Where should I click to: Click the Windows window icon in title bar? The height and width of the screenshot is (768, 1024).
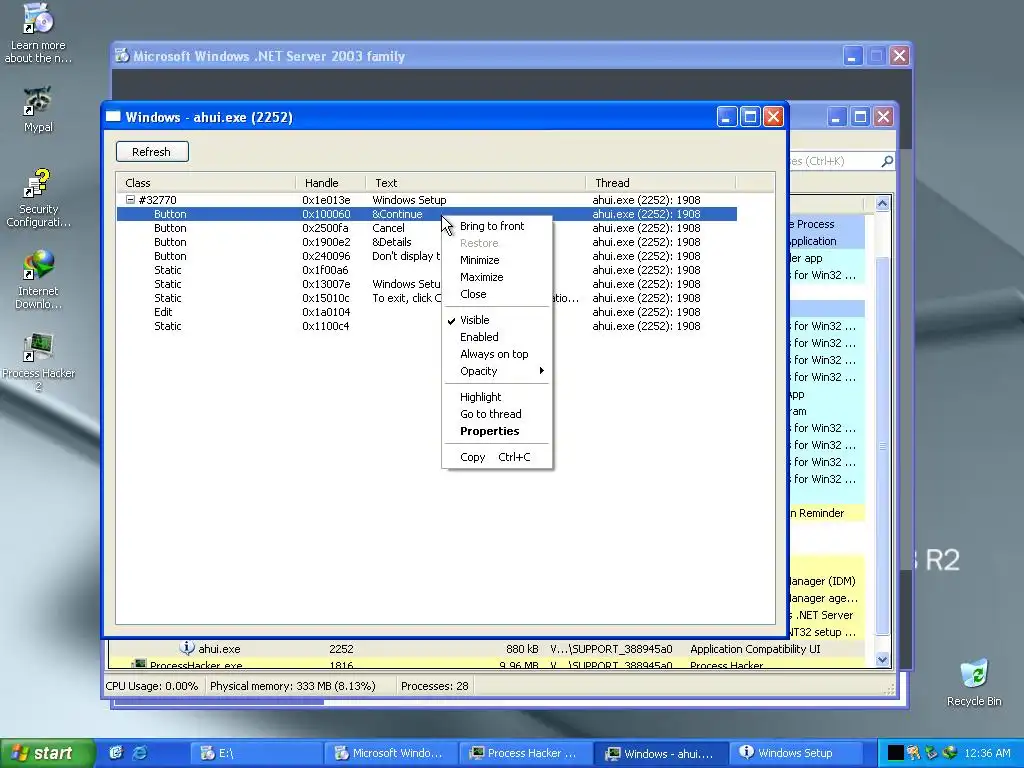pyautogui.click(x=114, y=117)
